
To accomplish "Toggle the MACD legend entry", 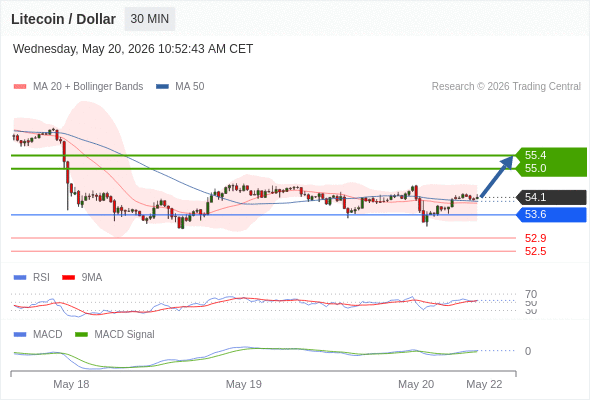I will (x=38, y=334).
